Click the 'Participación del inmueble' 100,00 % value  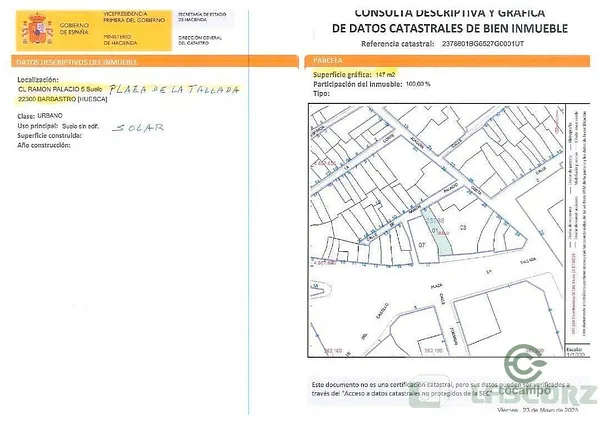click(x=415, y=84)
